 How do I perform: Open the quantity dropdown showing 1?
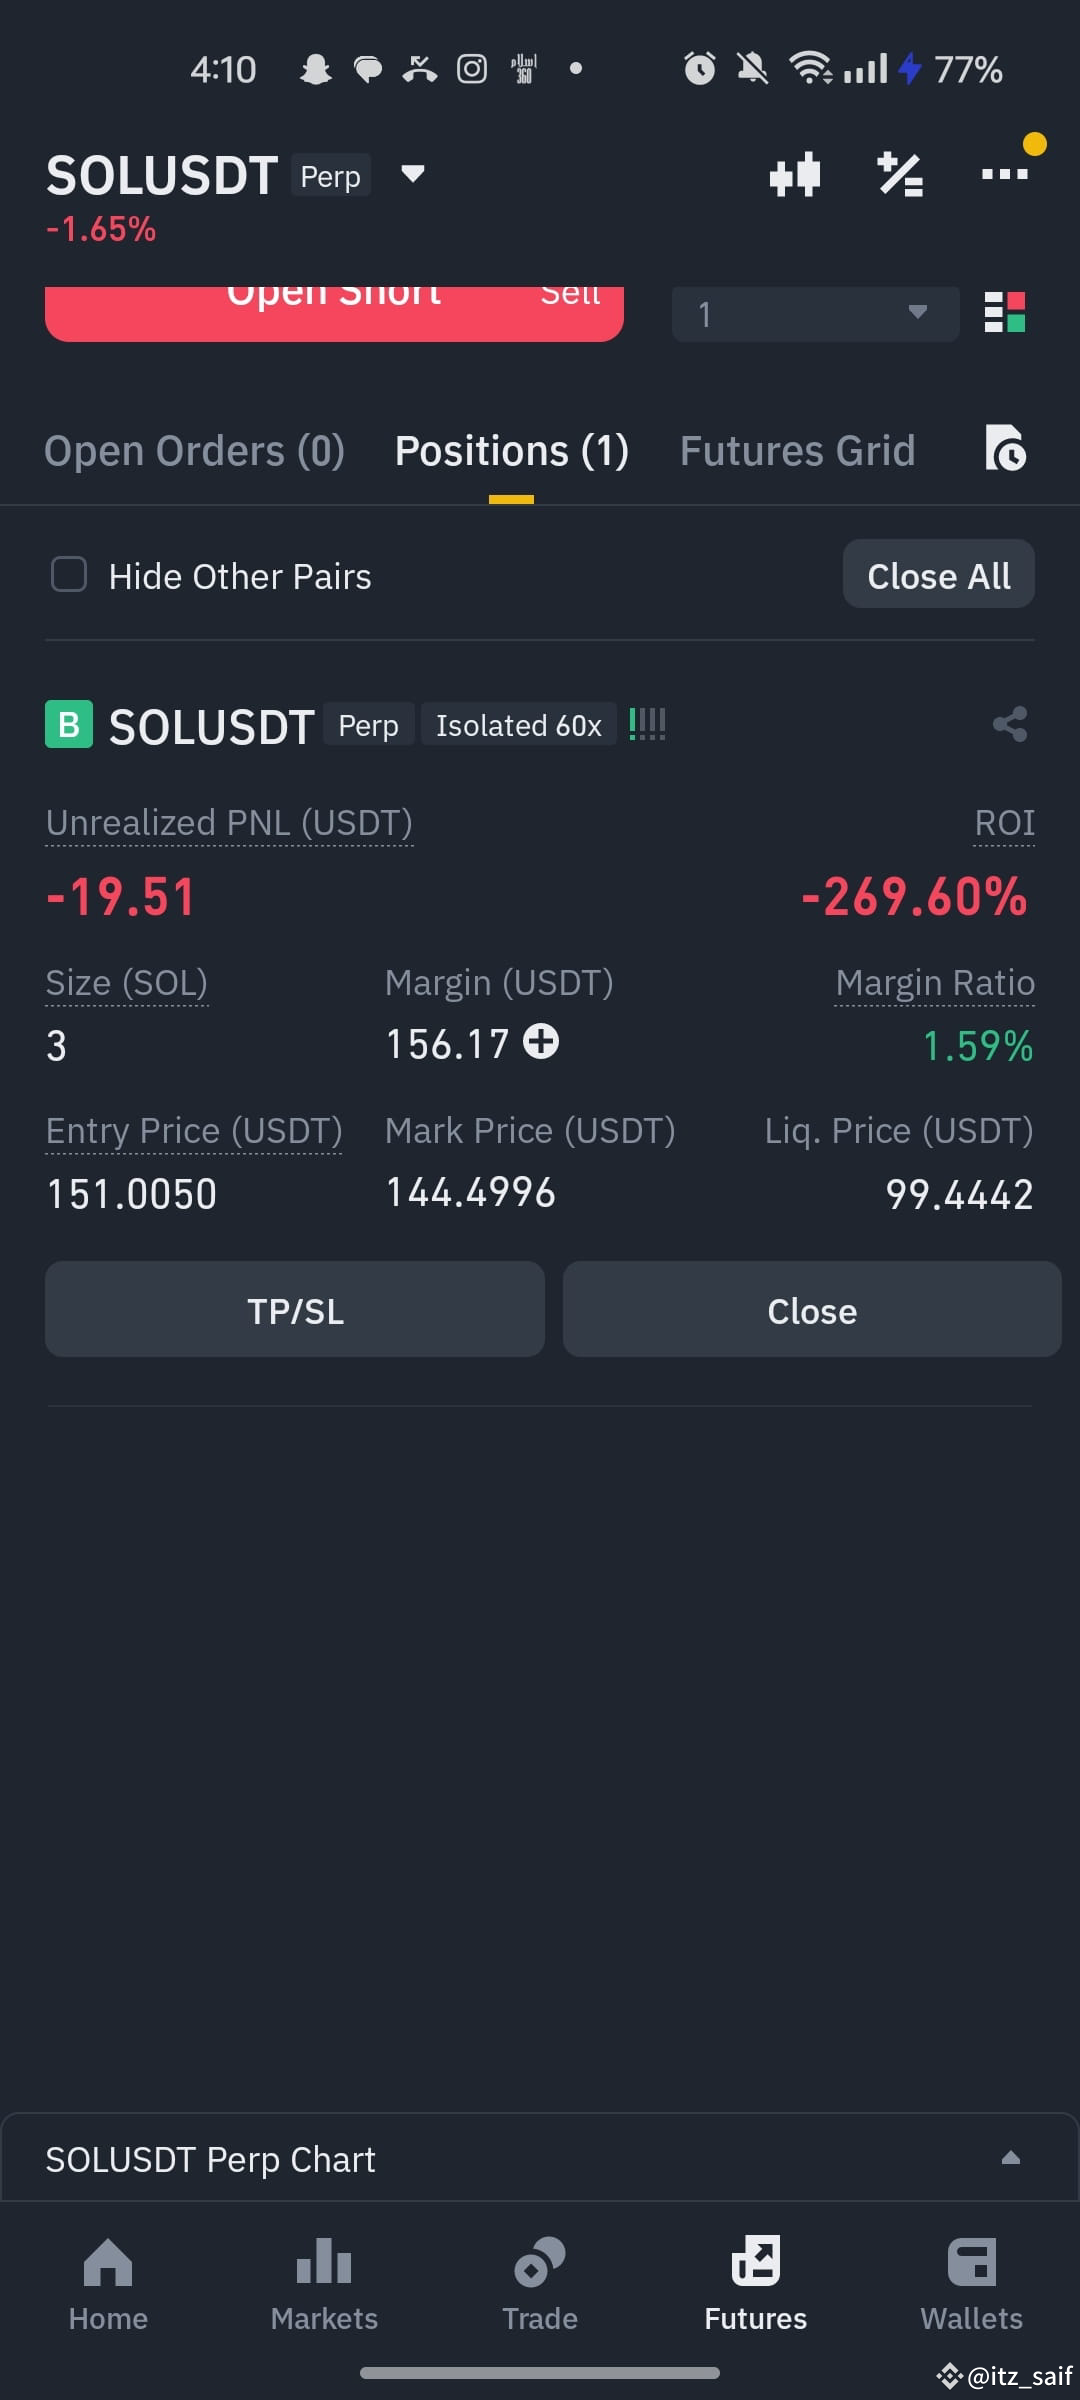pos(814,313)
